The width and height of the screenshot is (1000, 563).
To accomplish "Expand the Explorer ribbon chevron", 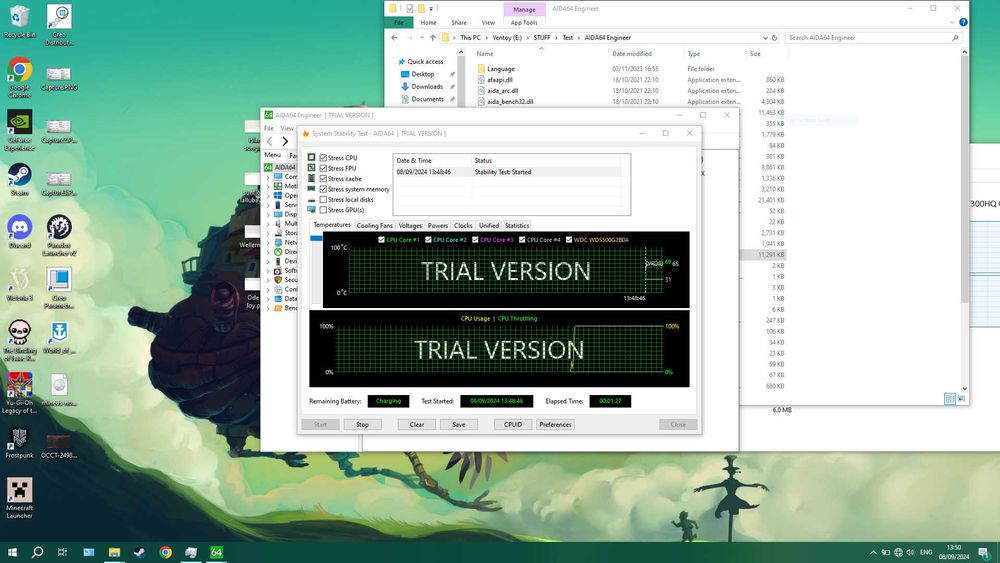I will point(952,22).
